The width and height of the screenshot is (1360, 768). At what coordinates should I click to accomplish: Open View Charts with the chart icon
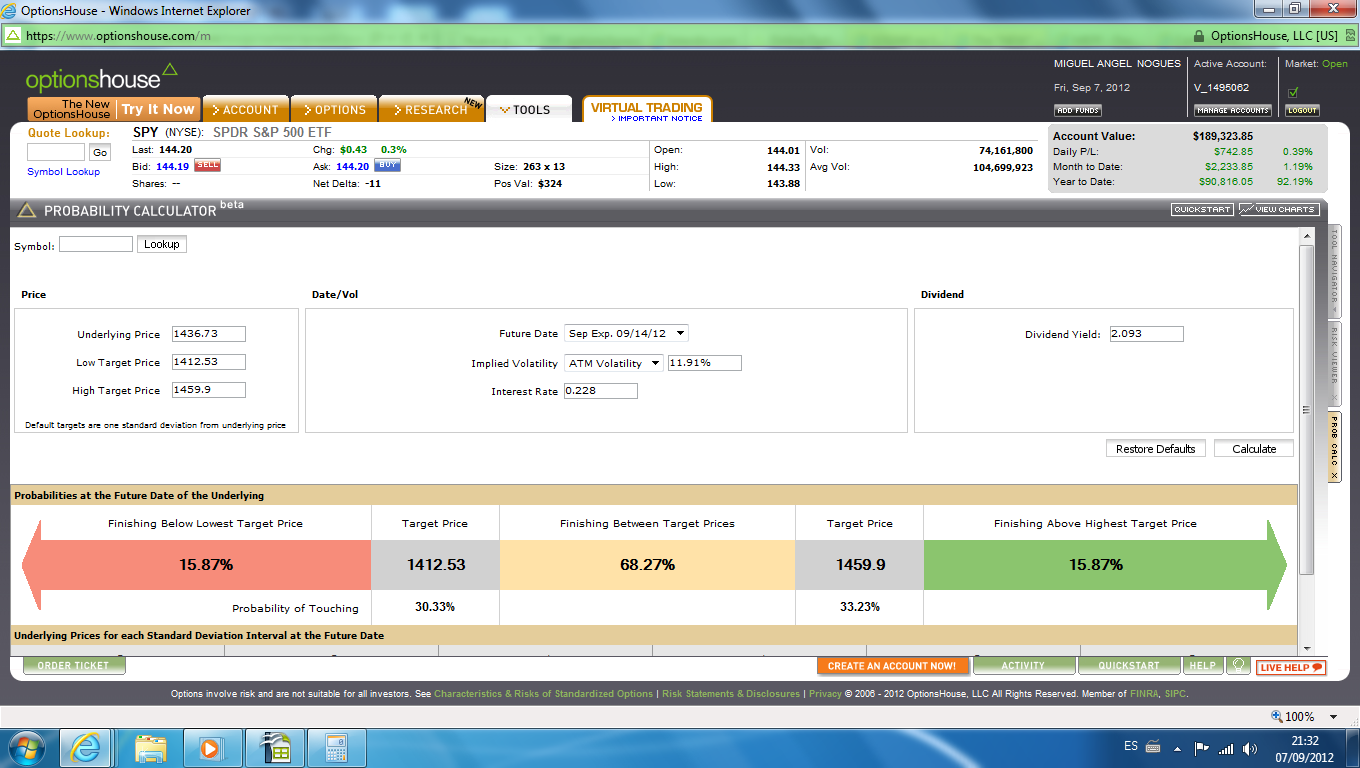click(x=1279, y=210)
